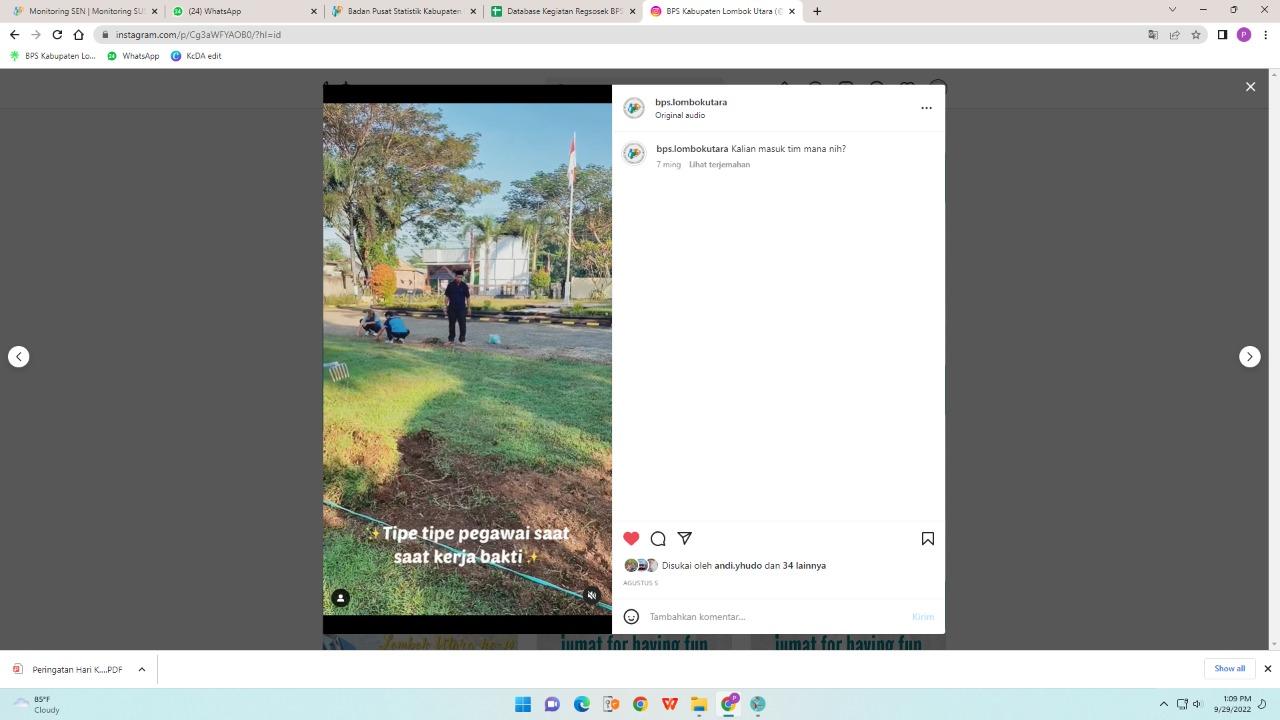The height and width of the screenshot is (720, 1280).
Task: Open Chrome's three-dot menu
Action: coord(1266,34)
